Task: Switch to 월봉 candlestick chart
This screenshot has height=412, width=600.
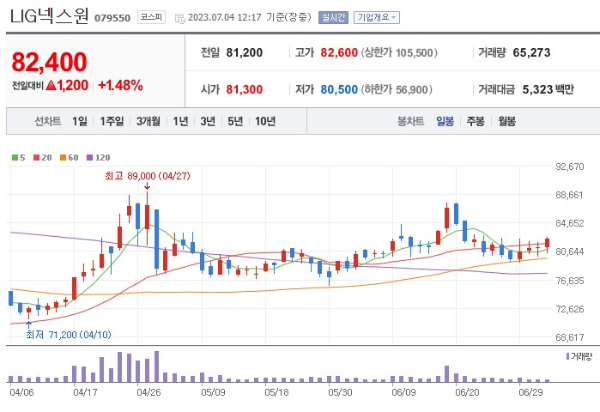Action: pos(507,121)
